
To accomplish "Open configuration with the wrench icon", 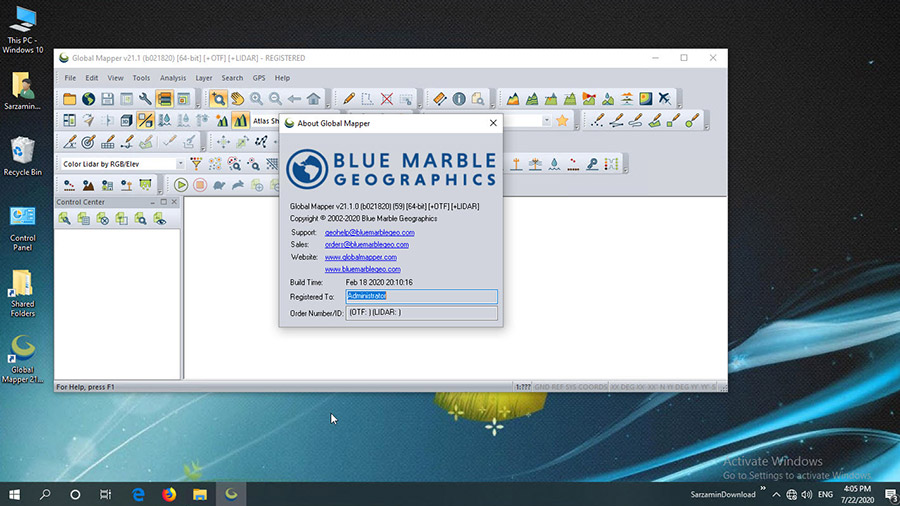I will tap(145, 99).
